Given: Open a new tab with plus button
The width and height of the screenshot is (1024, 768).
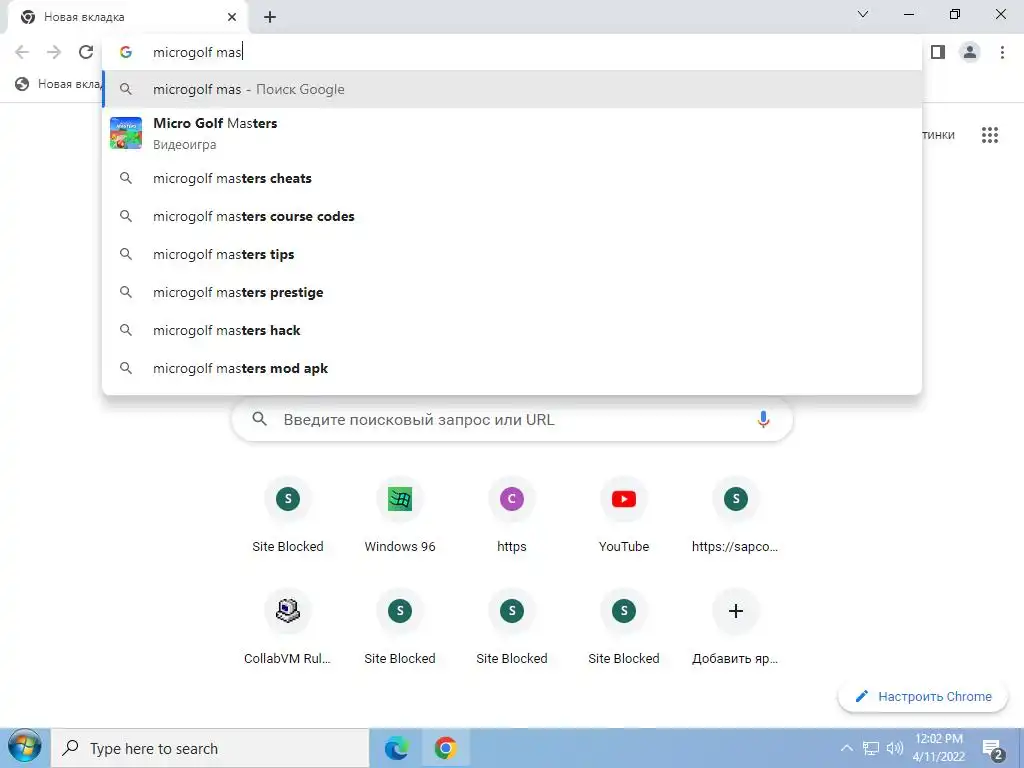Looking at the screenshot, I should pyautogui.click(x=270, y=17).
